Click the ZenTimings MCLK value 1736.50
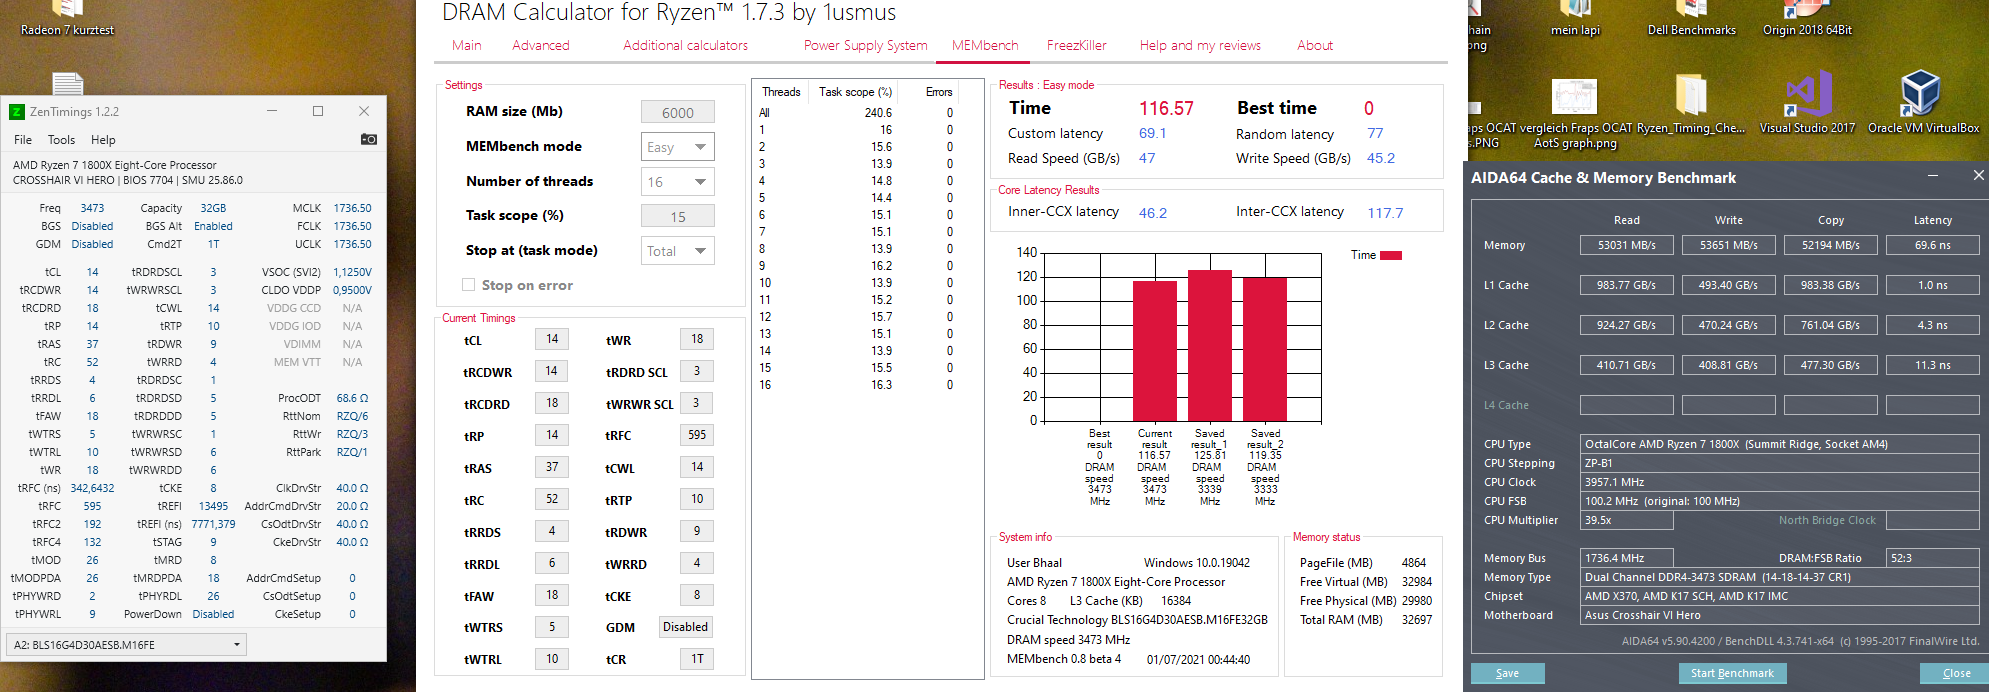Image resolution: width=1989 pixels, height=692 pixels. (352, 208)
